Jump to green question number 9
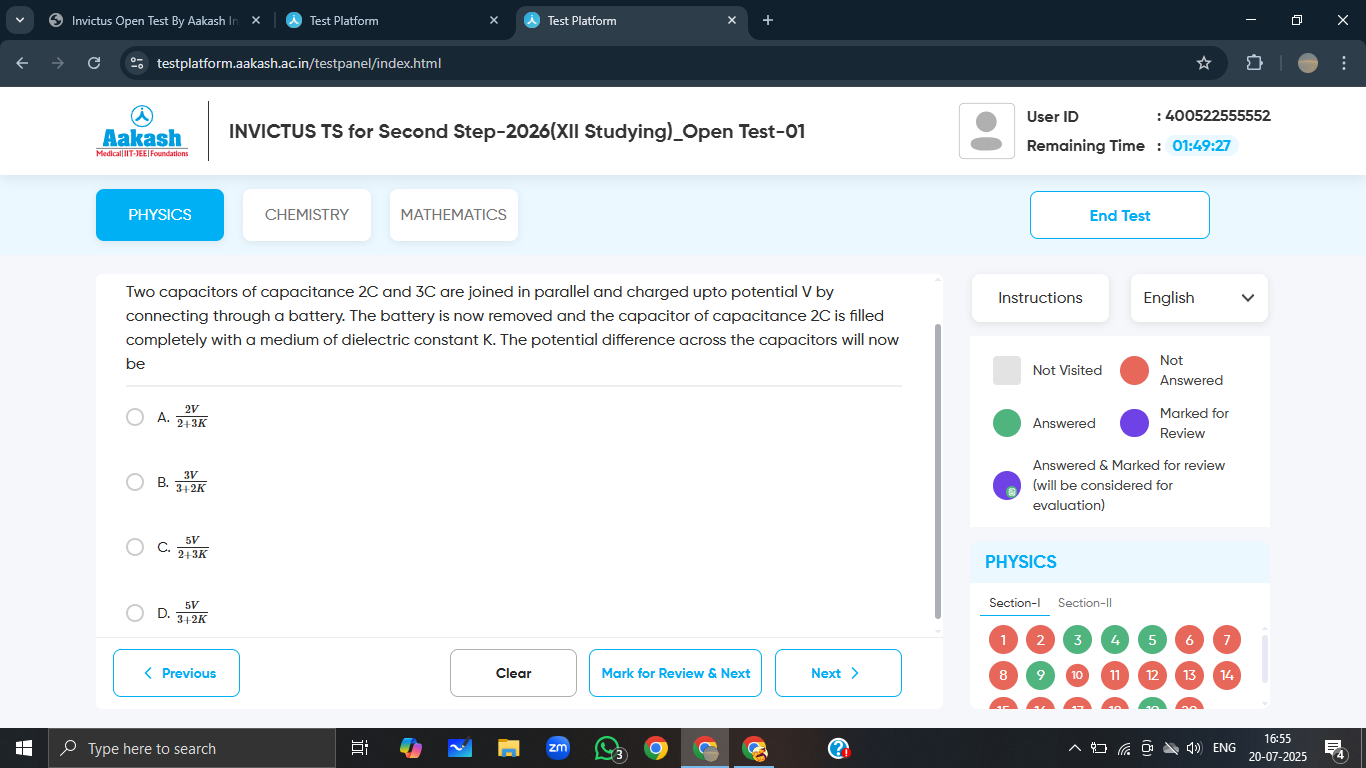 [x=1040, y=675]
